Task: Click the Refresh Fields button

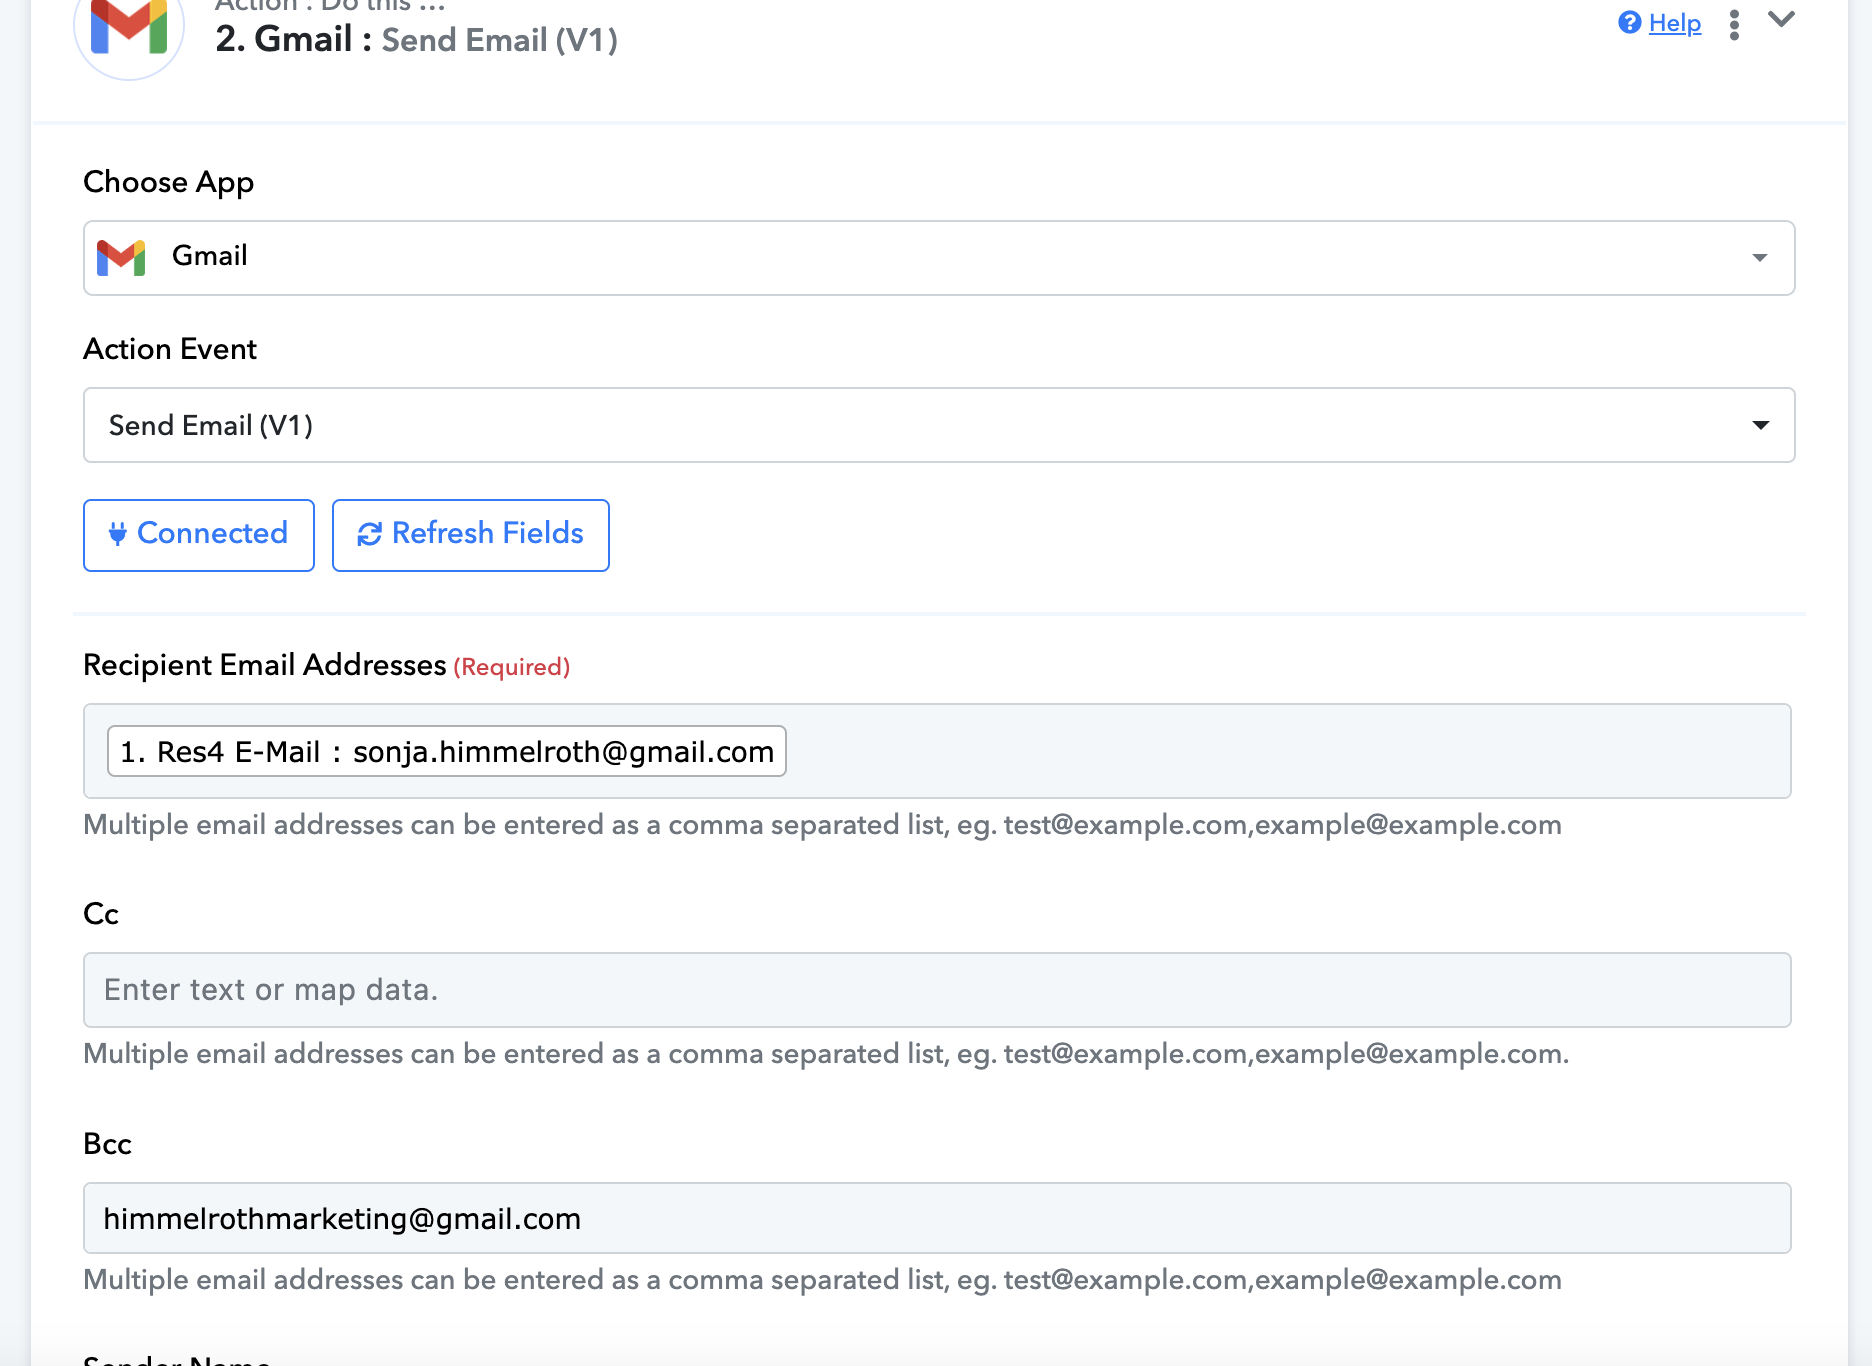Action: tap(471, 535)
